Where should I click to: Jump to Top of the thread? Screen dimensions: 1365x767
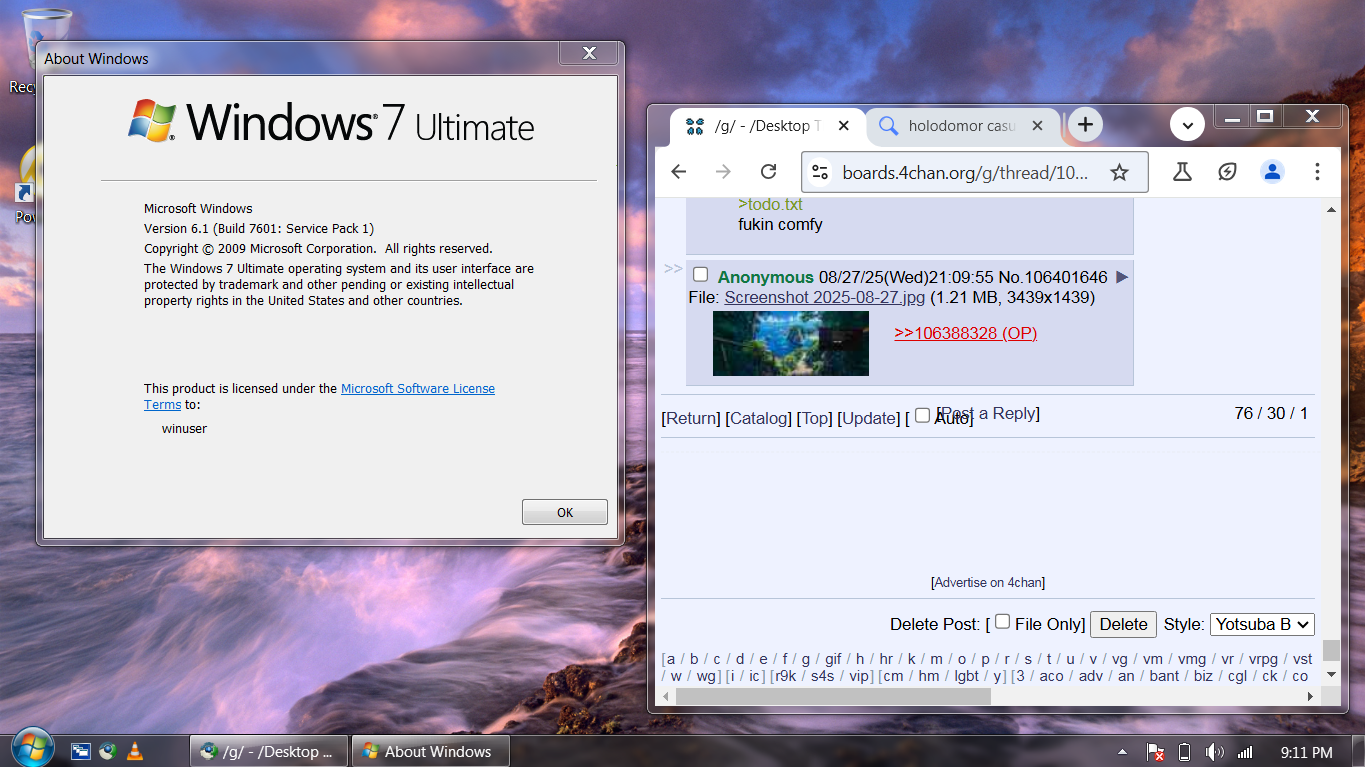(x=814, y=418)
